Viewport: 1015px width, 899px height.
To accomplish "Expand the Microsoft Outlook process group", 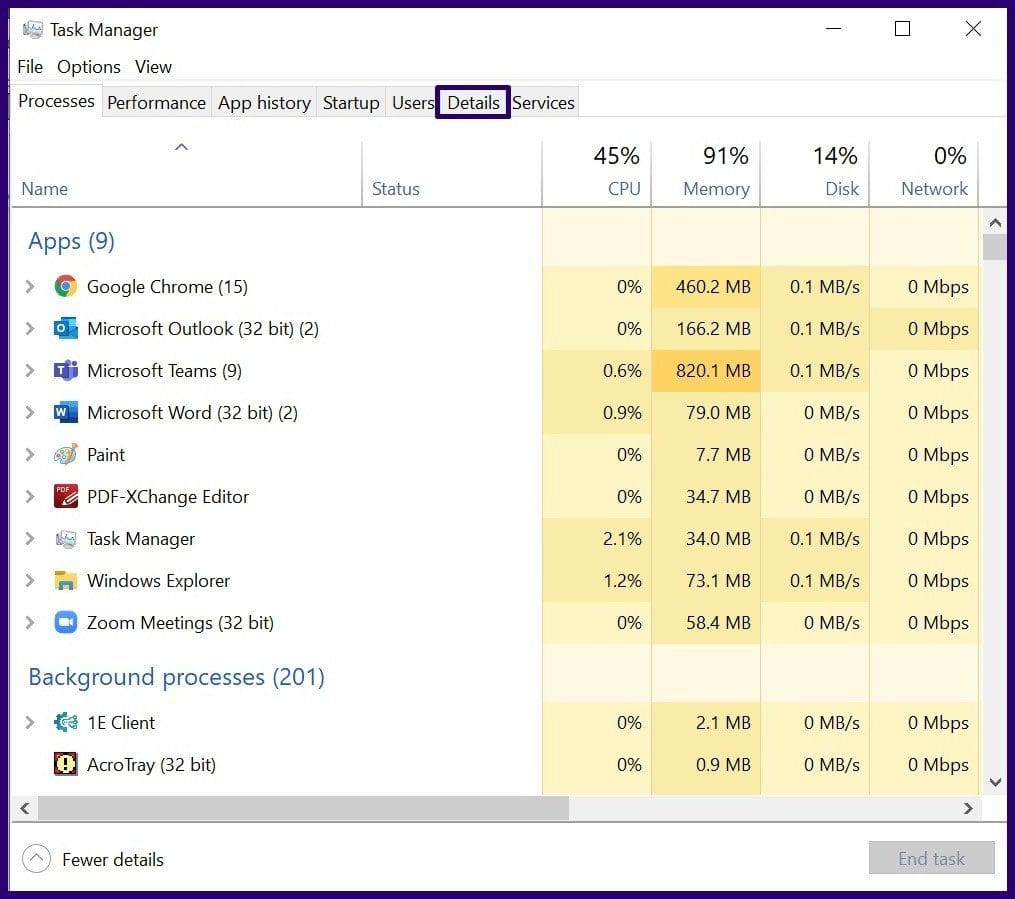I will (x=30, y=328).
